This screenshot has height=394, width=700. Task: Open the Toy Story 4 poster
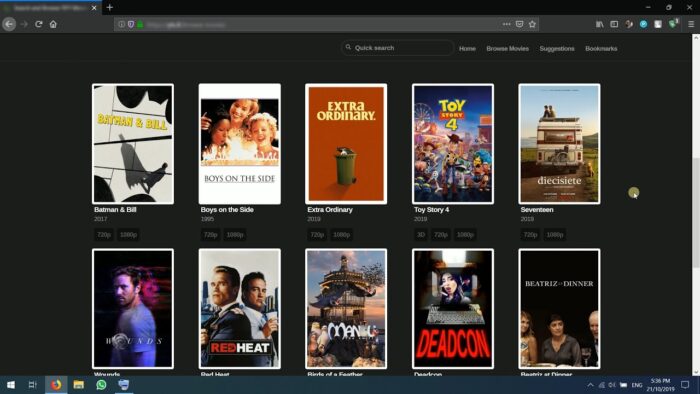[453, 144]
